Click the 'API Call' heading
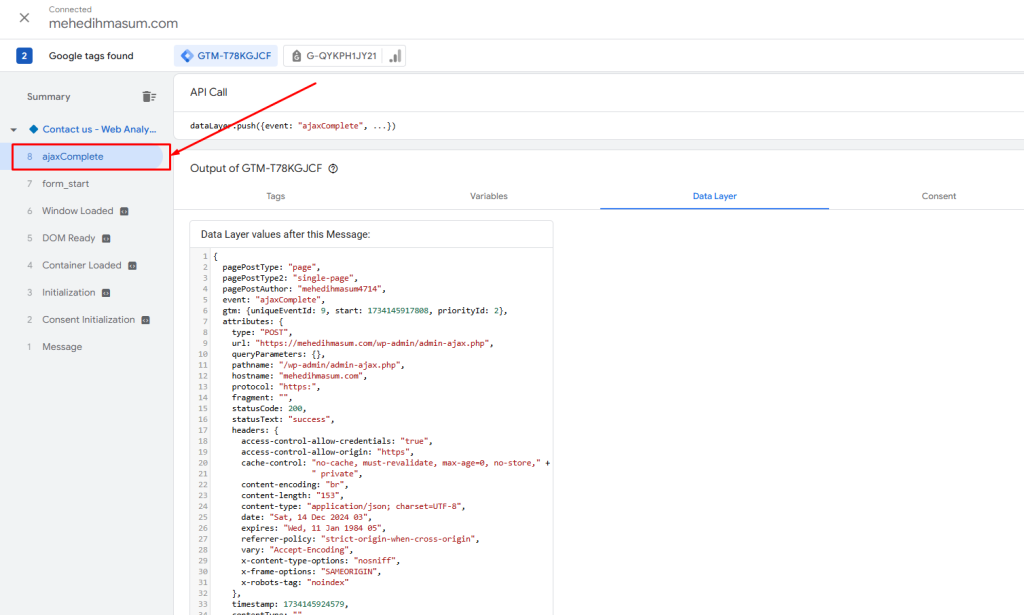This screenshot has width=1024, height=615. pyautogui.click(x=209, y=93)
